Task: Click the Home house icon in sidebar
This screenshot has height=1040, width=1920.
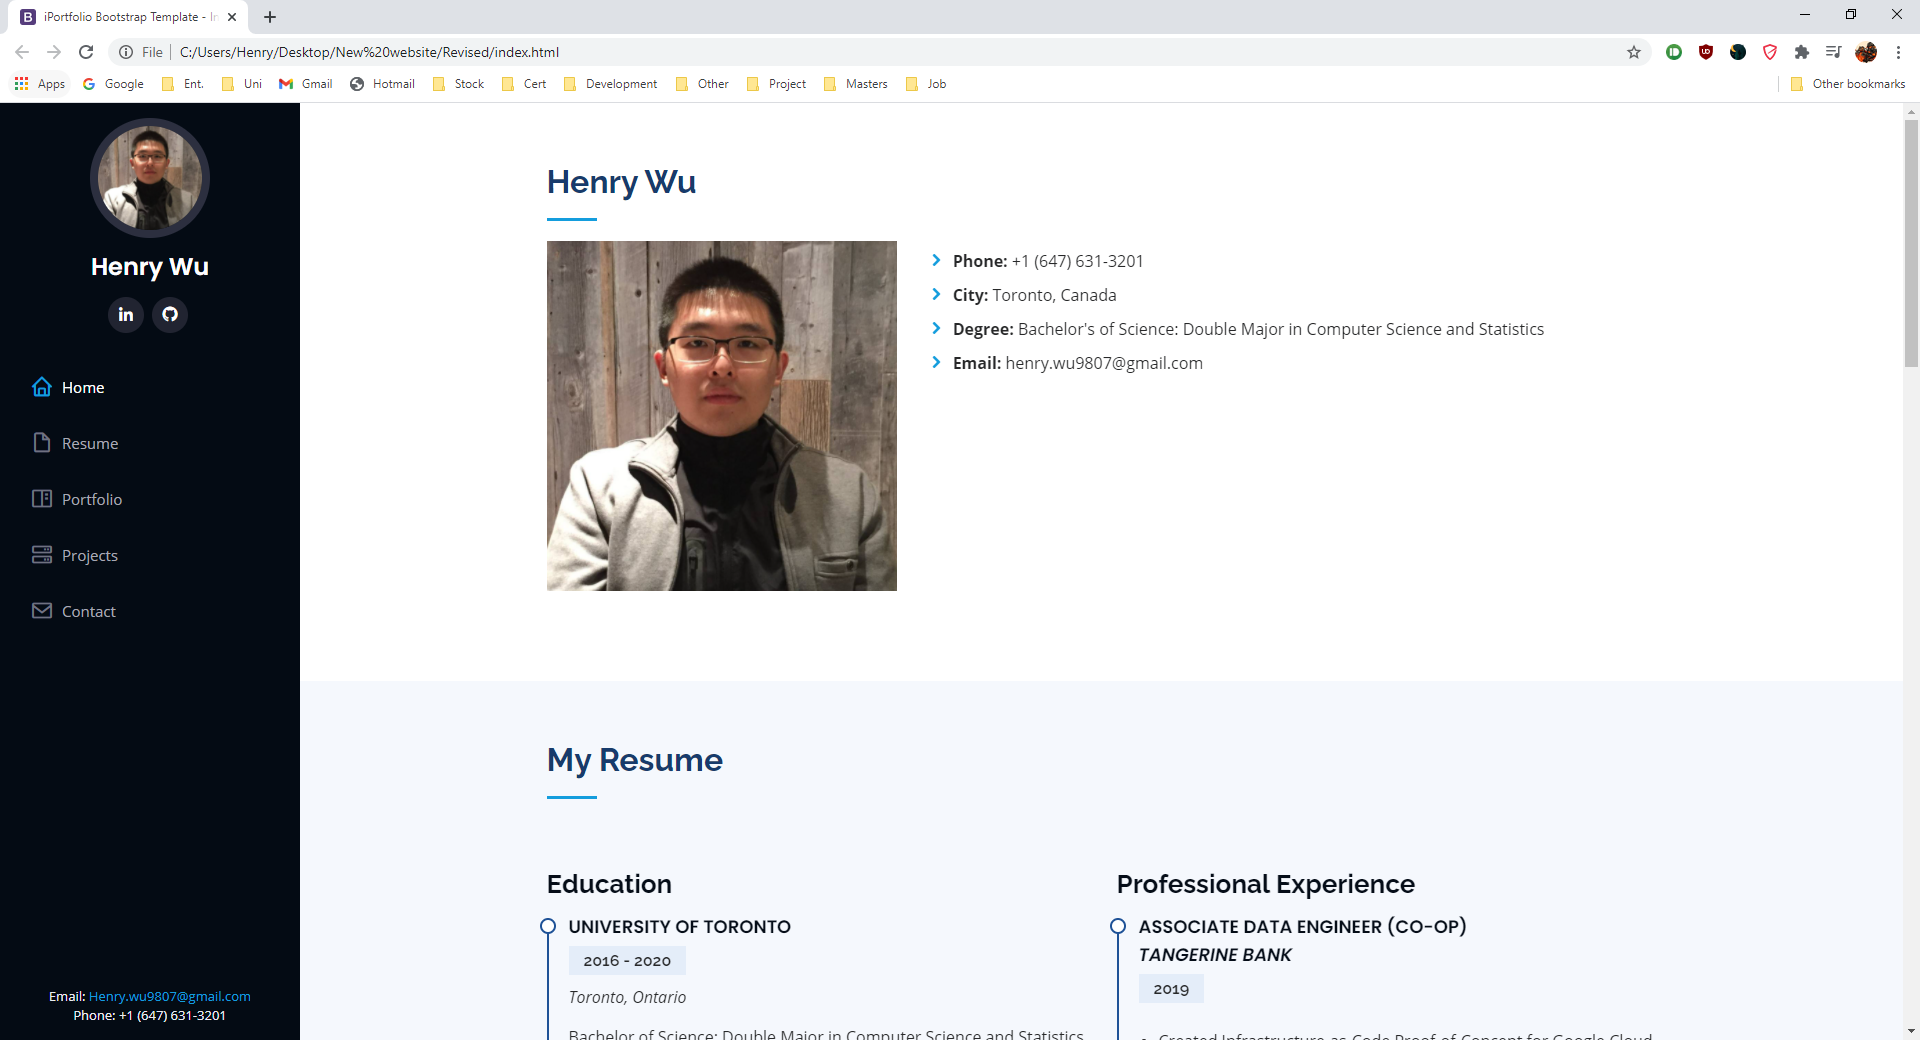Action: tap(42, 387)
